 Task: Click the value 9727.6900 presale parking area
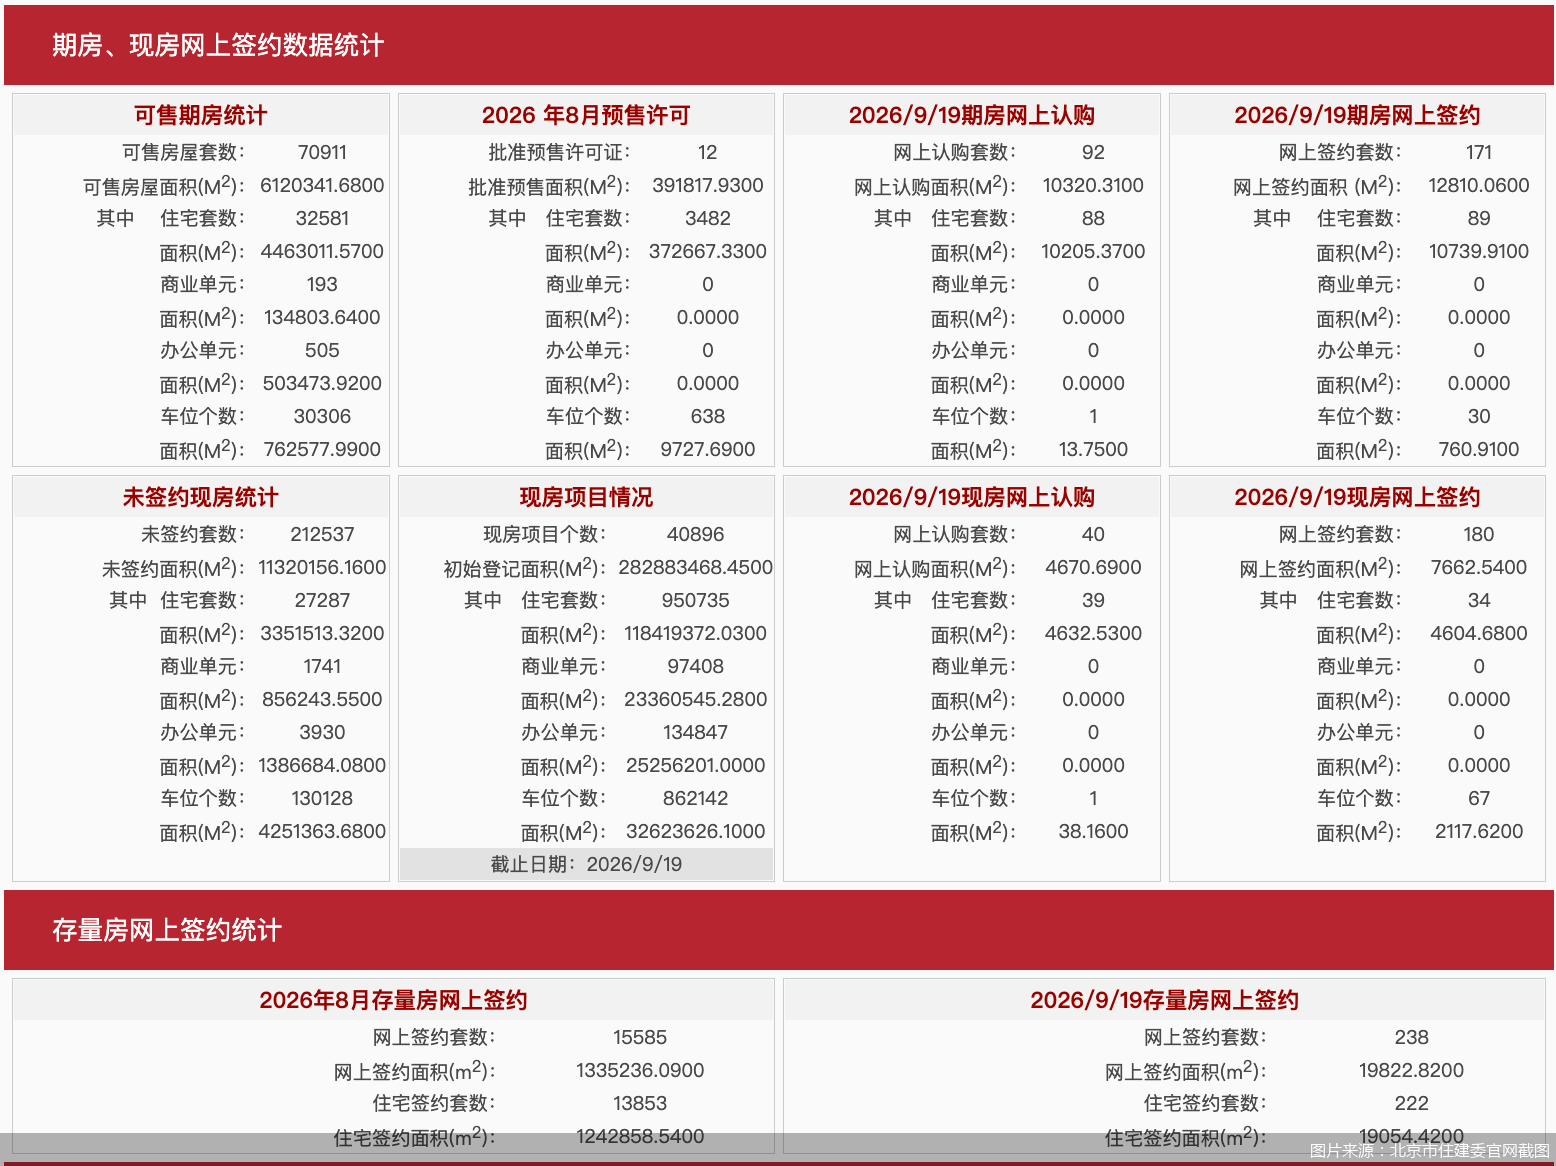tap(708, 449)
